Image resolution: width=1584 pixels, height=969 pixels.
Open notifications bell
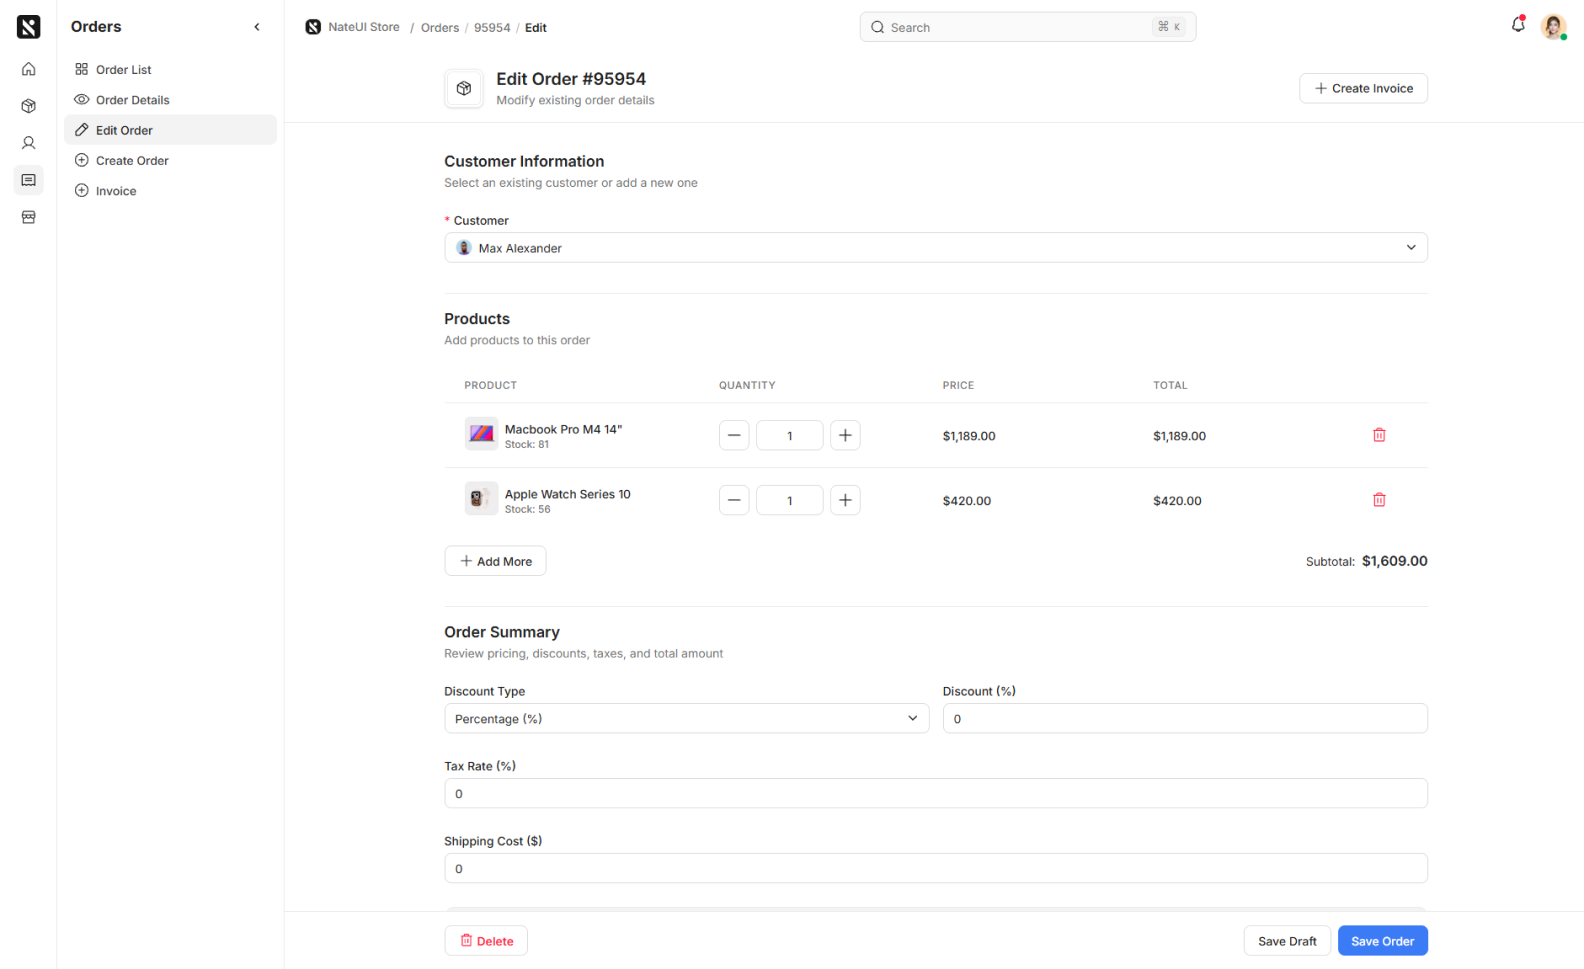click(x=1518, y=25)
